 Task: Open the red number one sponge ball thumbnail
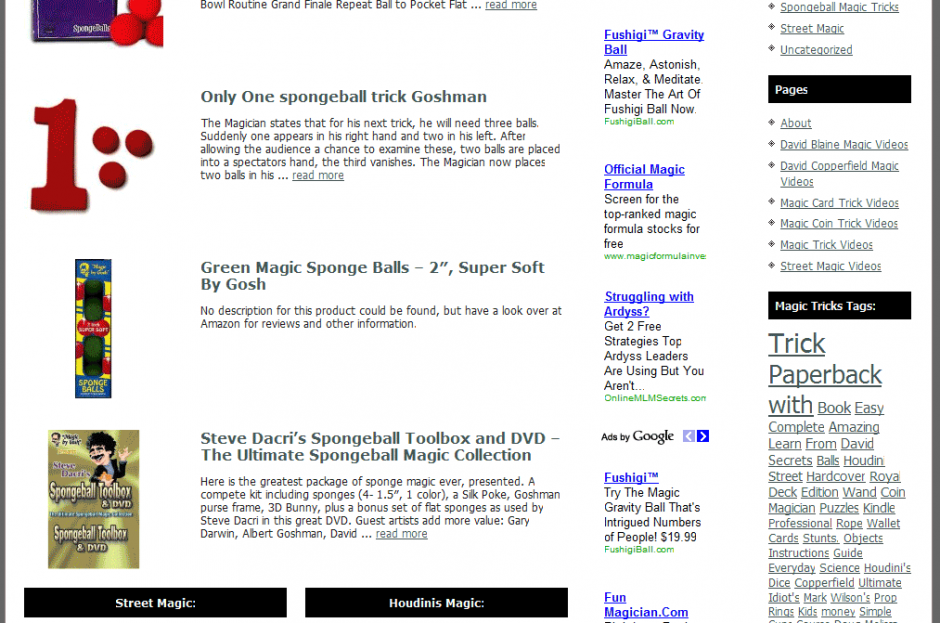pyautogui.click(x=93, y=156)
